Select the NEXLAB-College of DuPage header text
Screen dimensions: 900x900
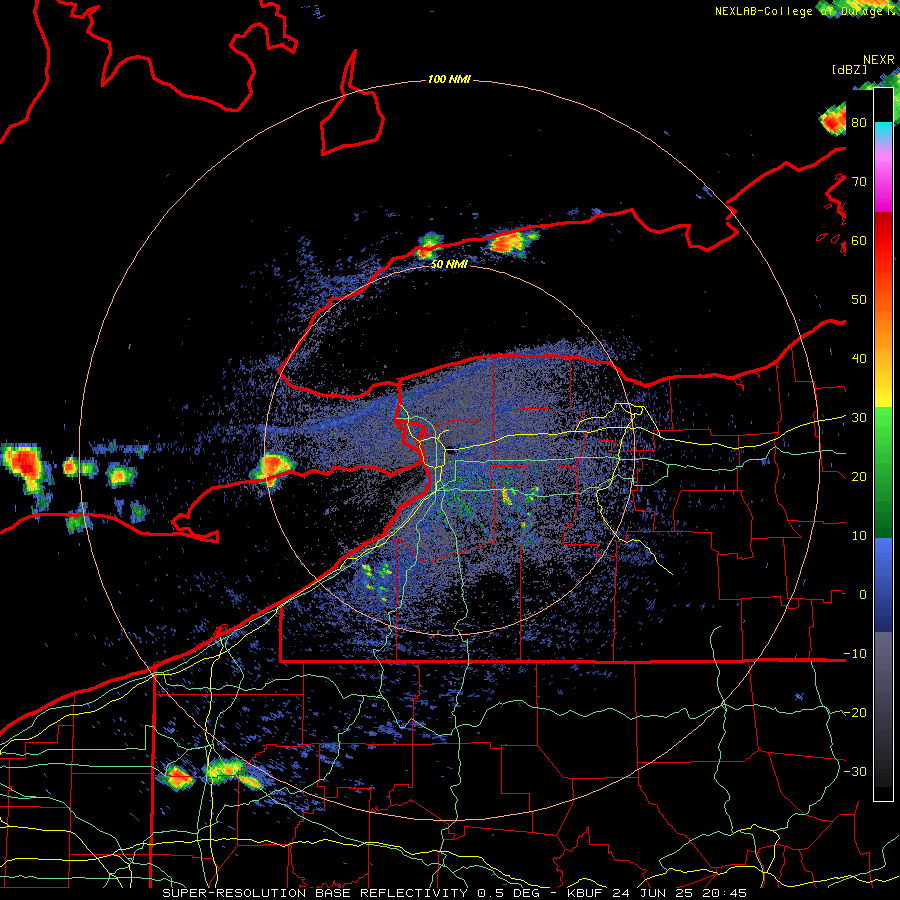(804, 11)
